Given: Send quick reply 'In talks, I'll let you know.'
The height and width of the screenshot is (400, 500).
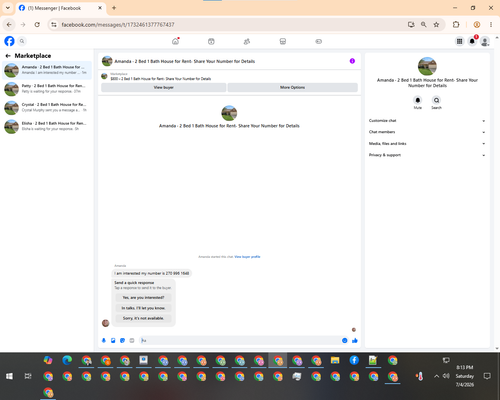Looking at the screenshot, I should pyautogui.click(x=143, y=308).
